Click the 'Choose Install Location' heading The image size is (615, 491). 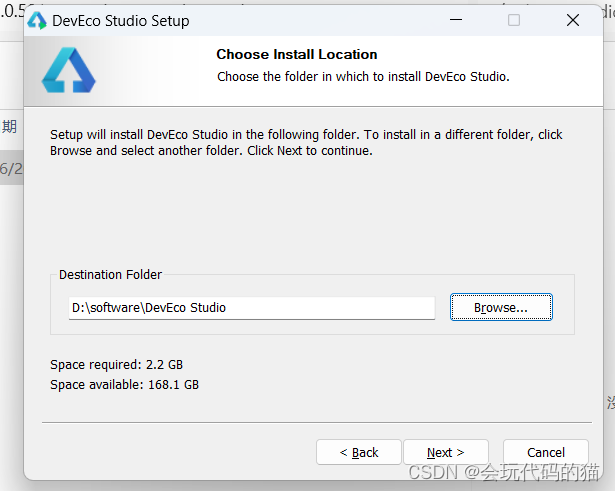(297, 54)
